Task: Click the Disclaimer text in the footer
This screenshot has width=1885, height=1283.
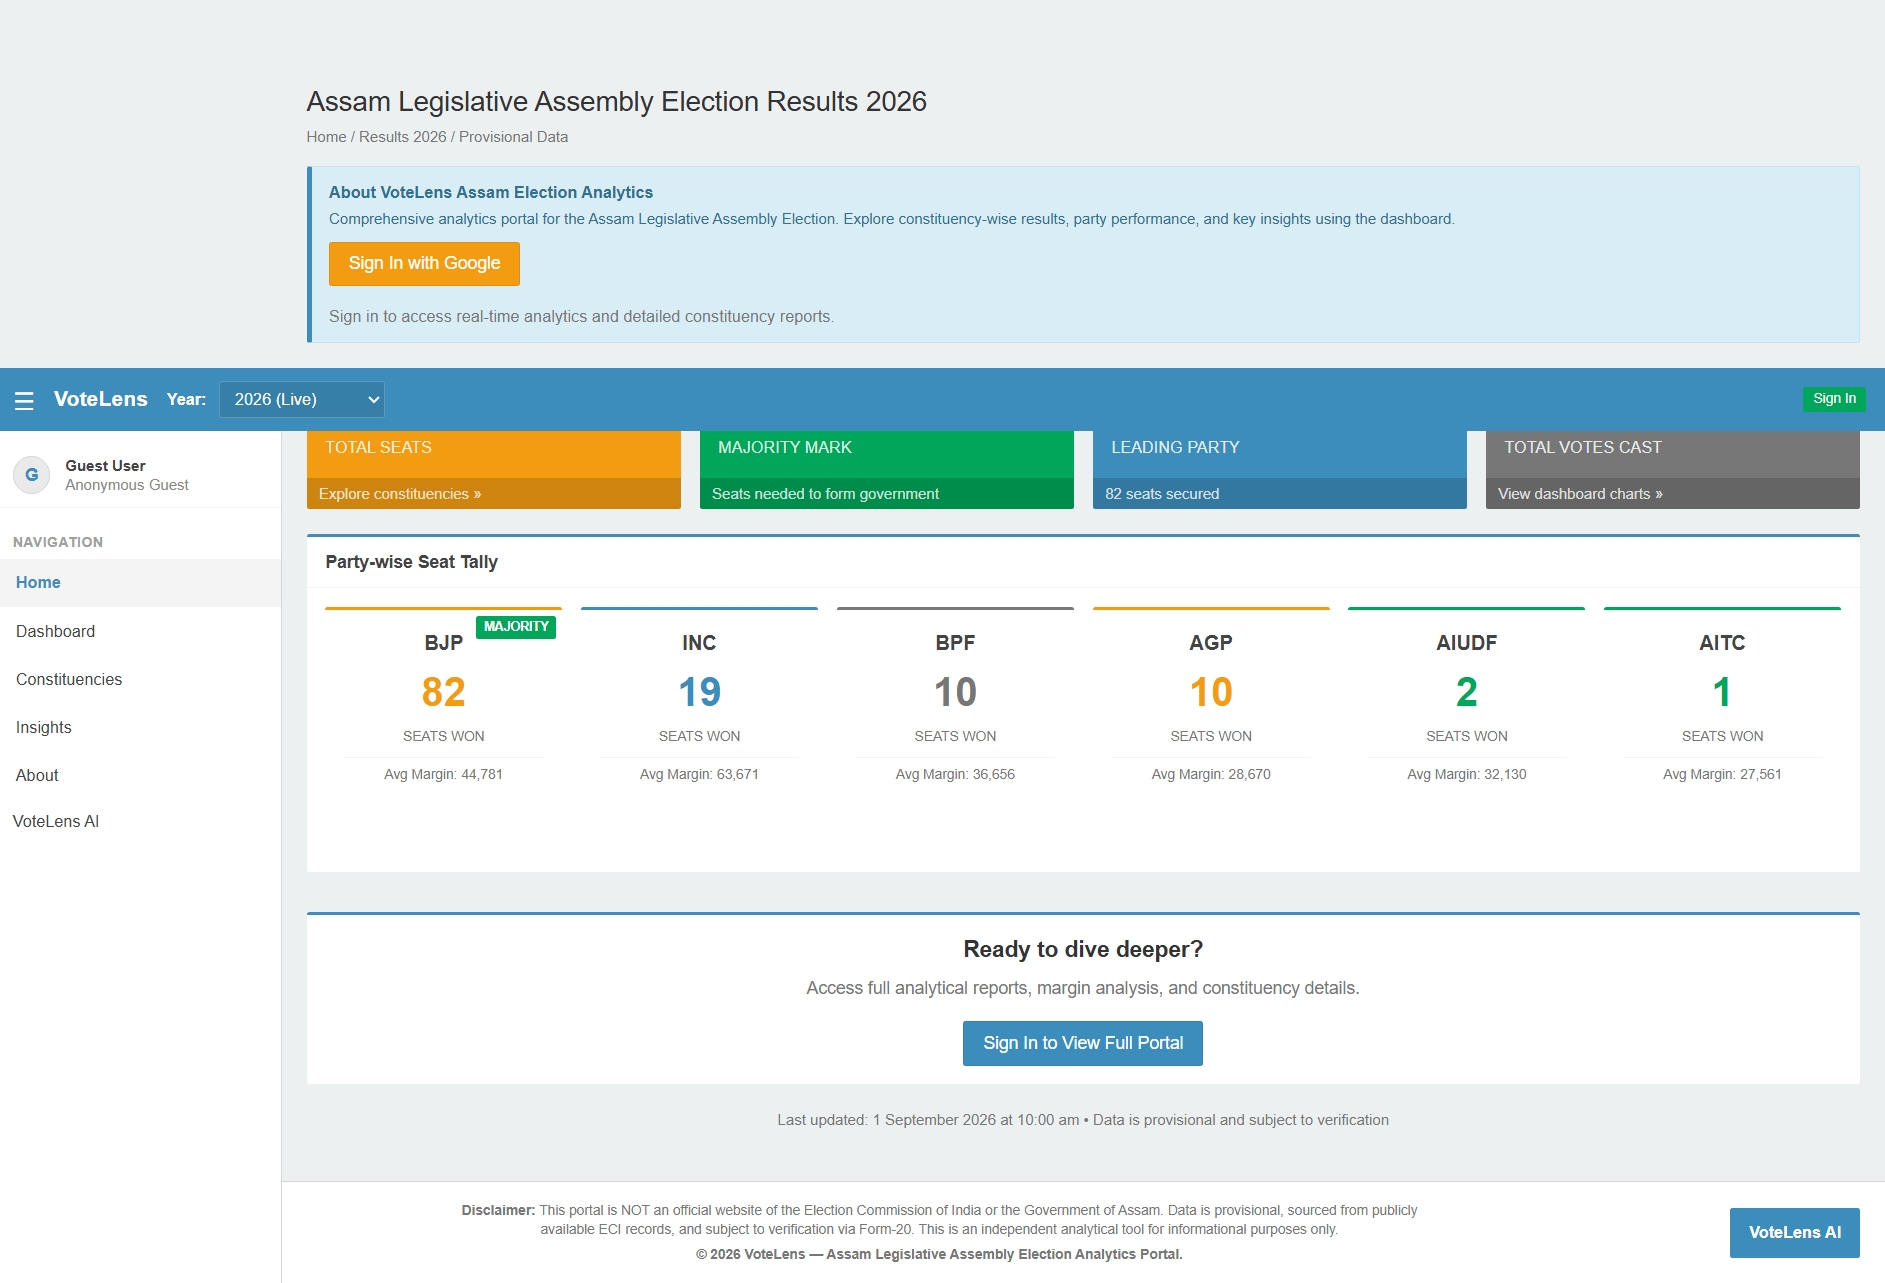Action: (x=939, y=1220)
